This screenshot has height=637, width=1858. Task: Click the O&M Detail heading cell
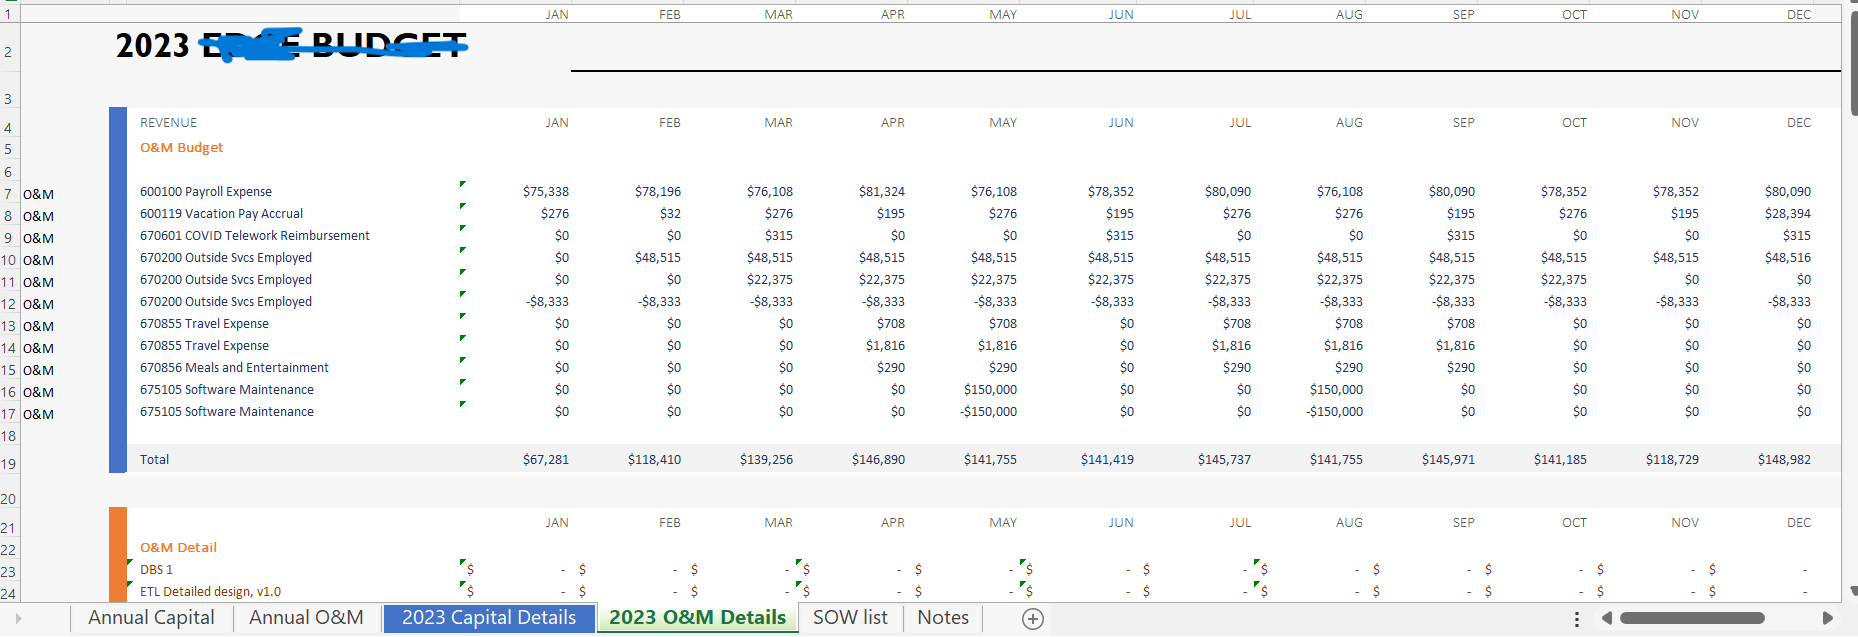(178, 548)
